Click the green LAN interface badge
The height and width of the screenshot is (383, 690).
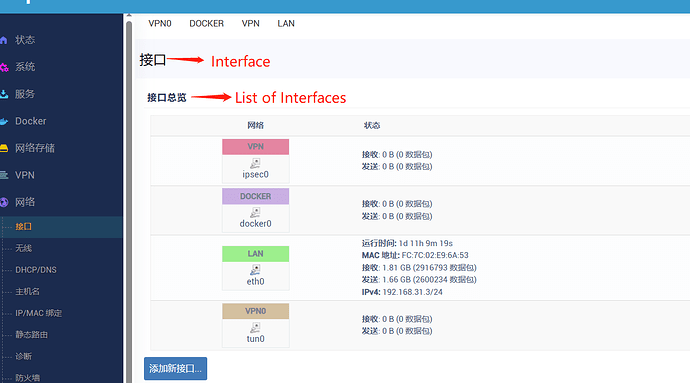(x=255, y=254)
